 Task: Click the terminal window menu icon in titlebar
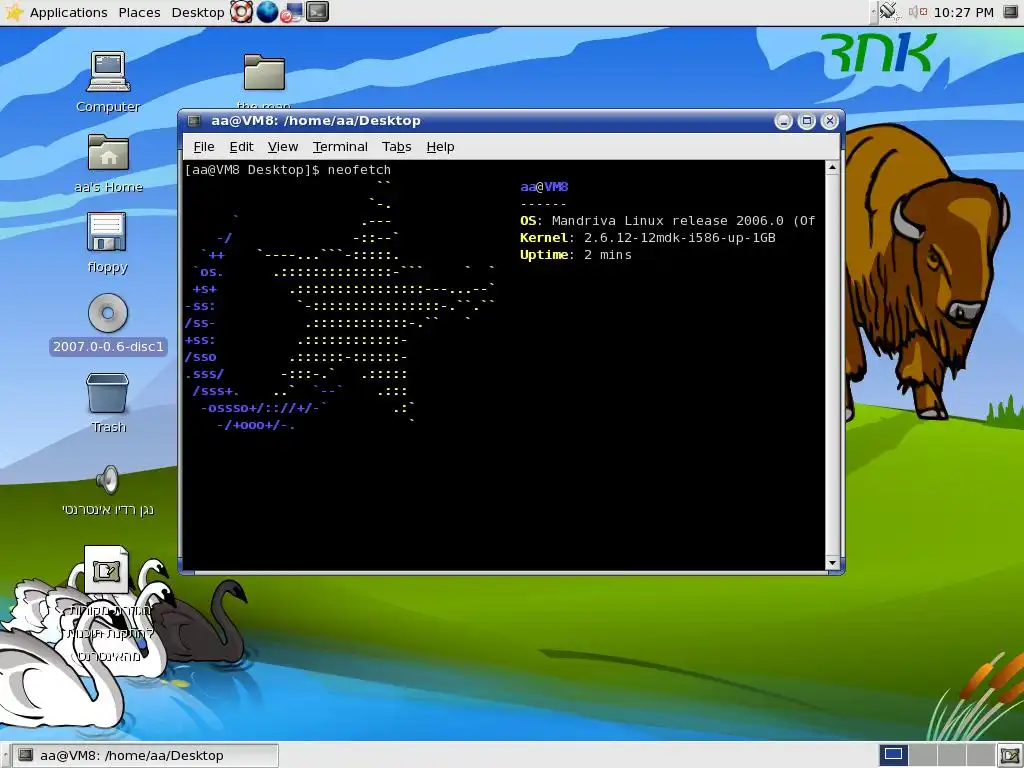coord(194,121)
